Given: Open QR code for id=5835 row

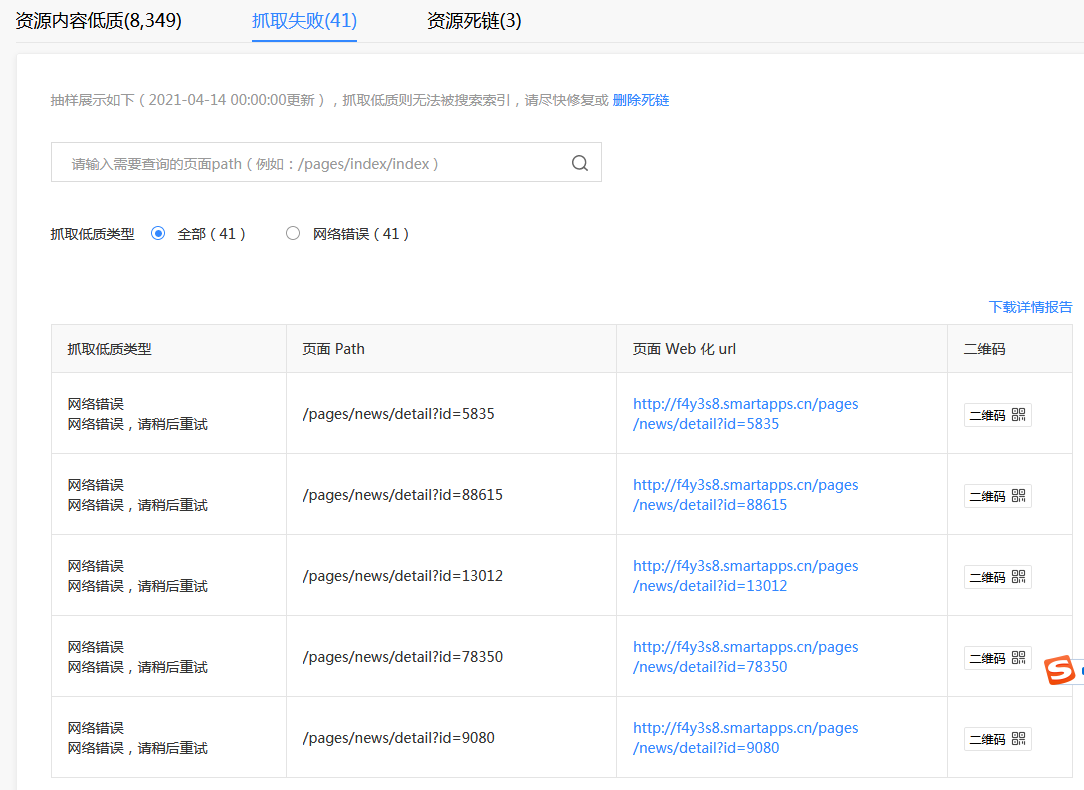Looking at the screenshot, I should (x=998, y=415).
